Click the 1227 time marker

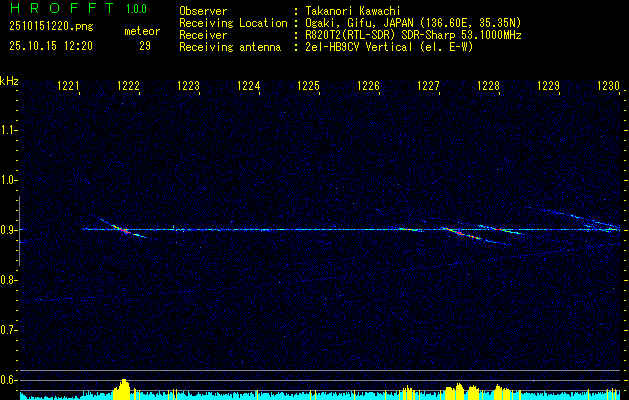pyautogui.click(x=428, y=85)
